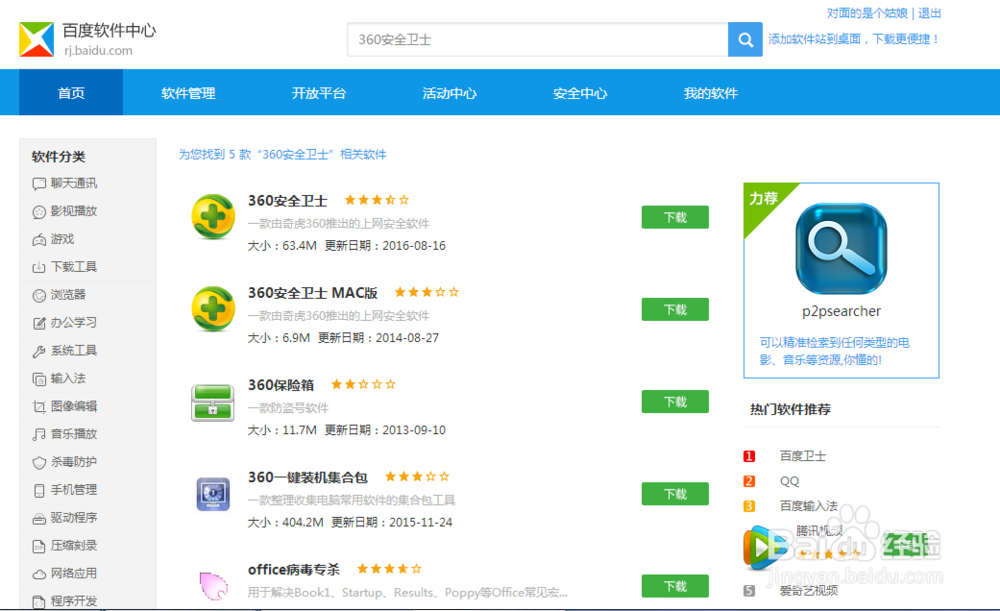Click the rj.baidu.com site address text

(98, 50)
